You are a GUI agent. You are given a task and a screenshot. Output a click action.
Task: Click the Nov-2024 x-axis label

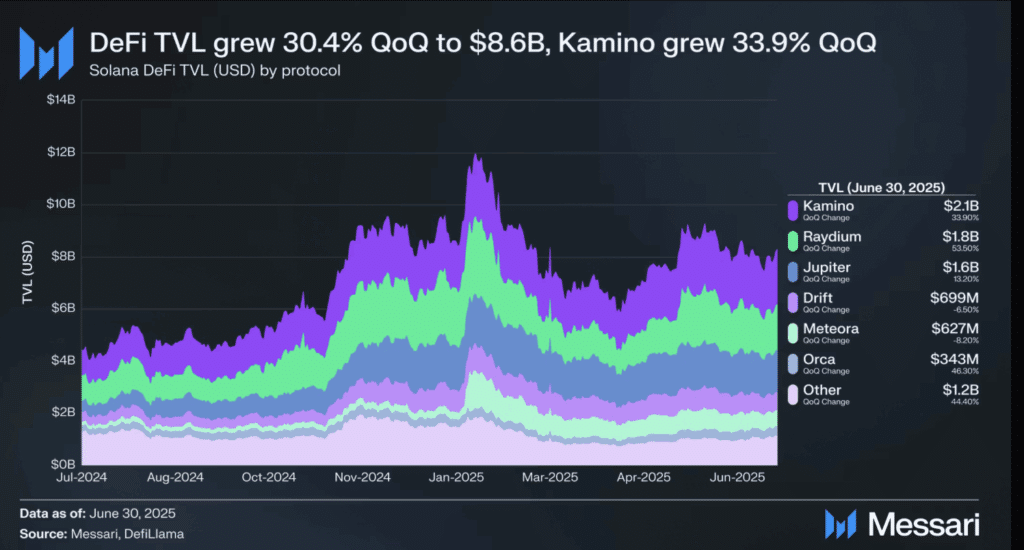point(362,477)
